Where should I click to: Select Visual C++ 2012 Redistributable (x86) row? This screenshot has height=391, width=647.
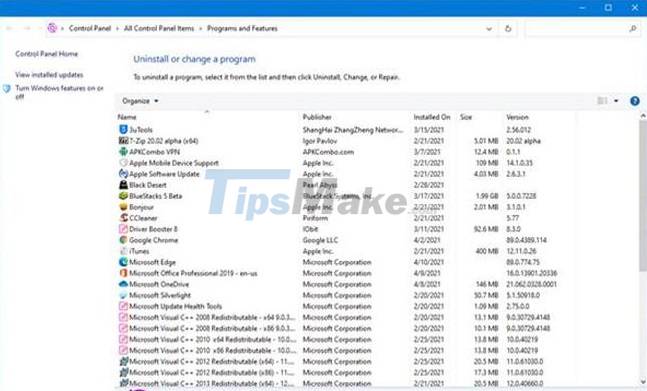347,372
